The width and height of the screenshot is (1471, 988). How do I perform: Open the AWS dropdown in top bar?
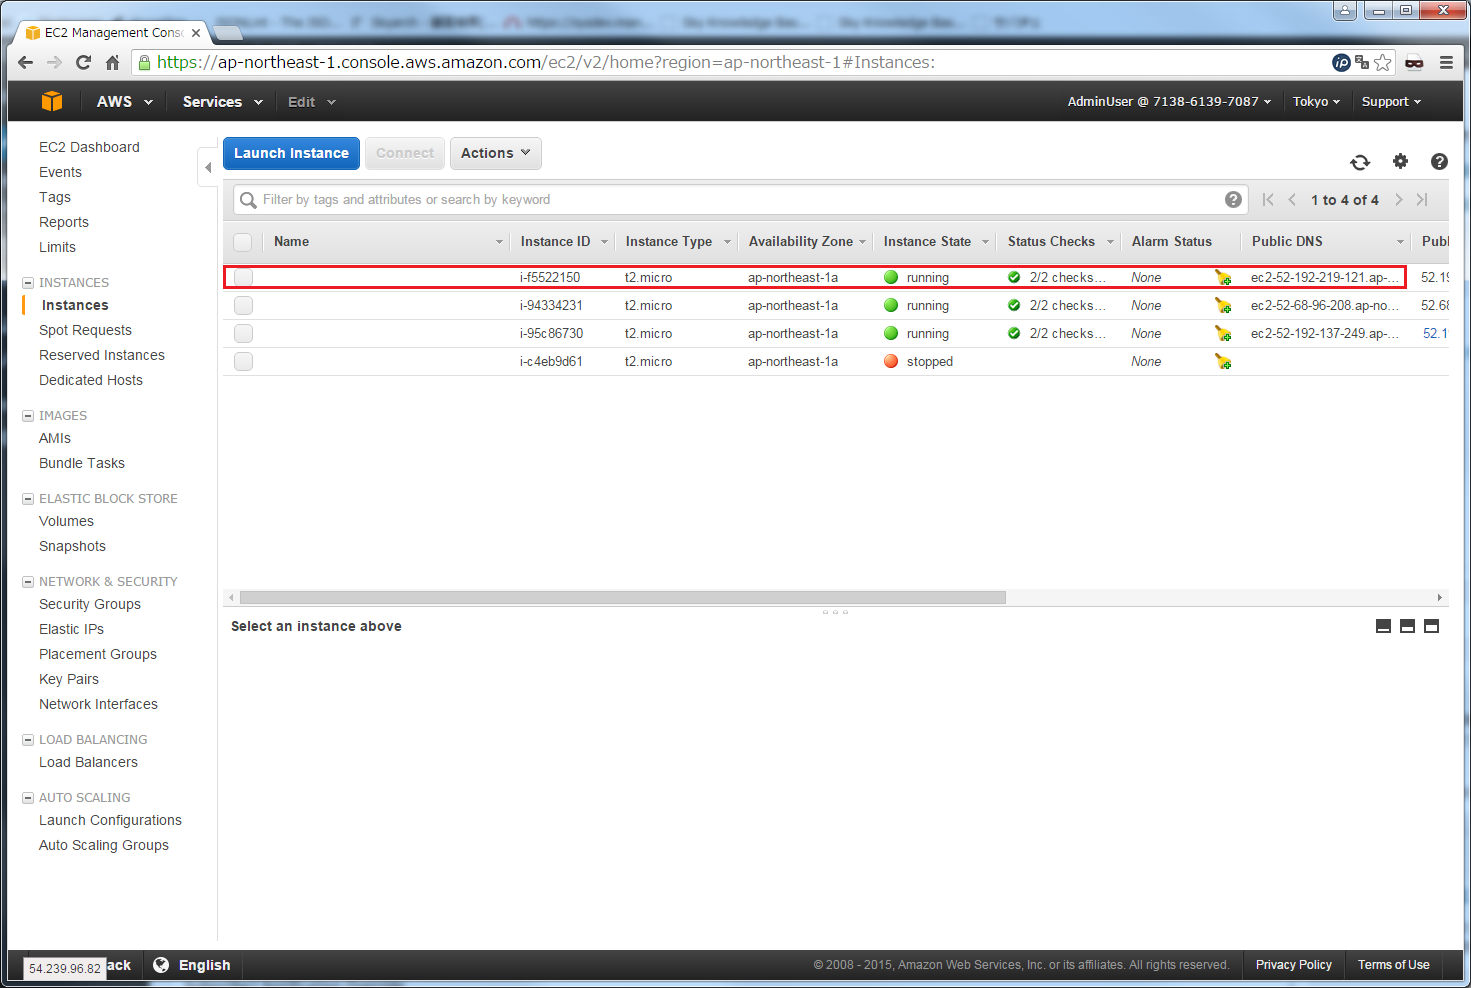tap(125, 102)
